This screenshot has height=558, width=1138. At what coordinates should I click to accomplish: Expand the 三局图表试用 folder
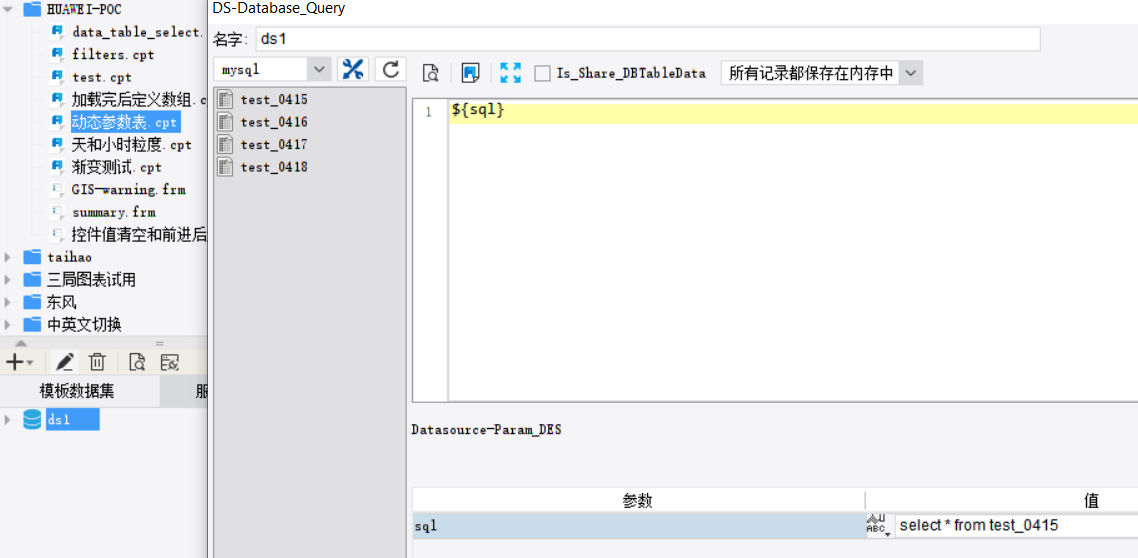click(x=9, y=279)
